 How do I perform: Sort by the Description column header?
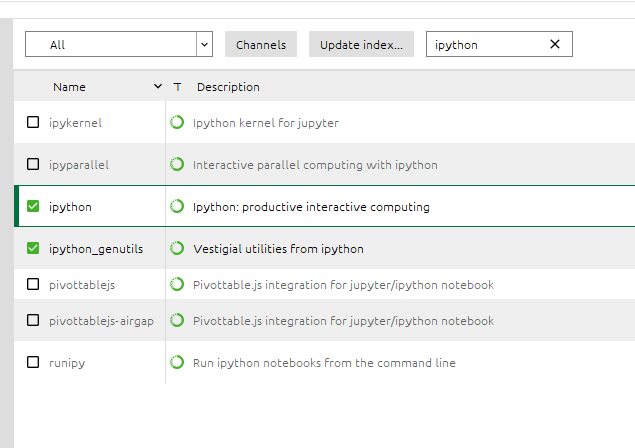(228, 87)
